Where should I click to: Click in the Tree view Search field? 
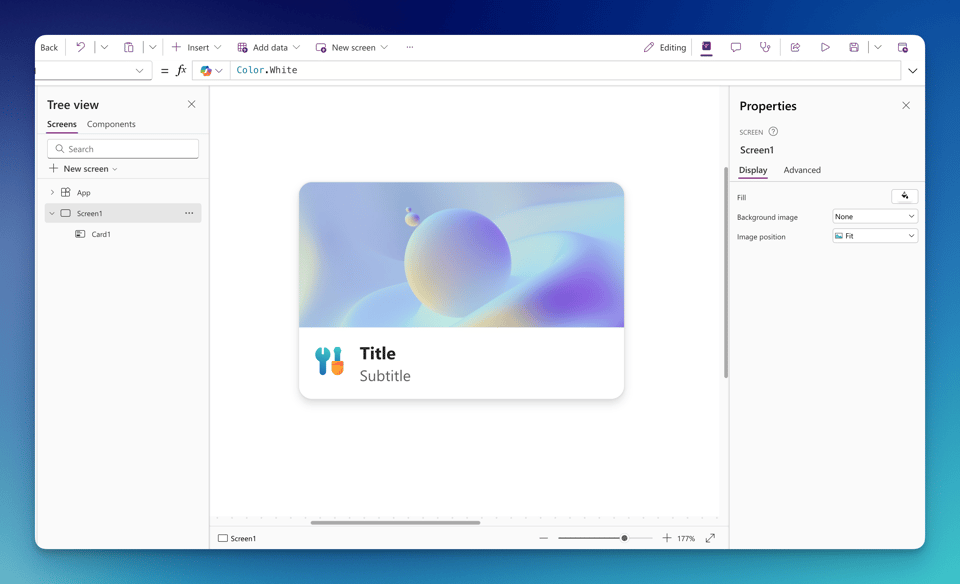pos(123,149)
